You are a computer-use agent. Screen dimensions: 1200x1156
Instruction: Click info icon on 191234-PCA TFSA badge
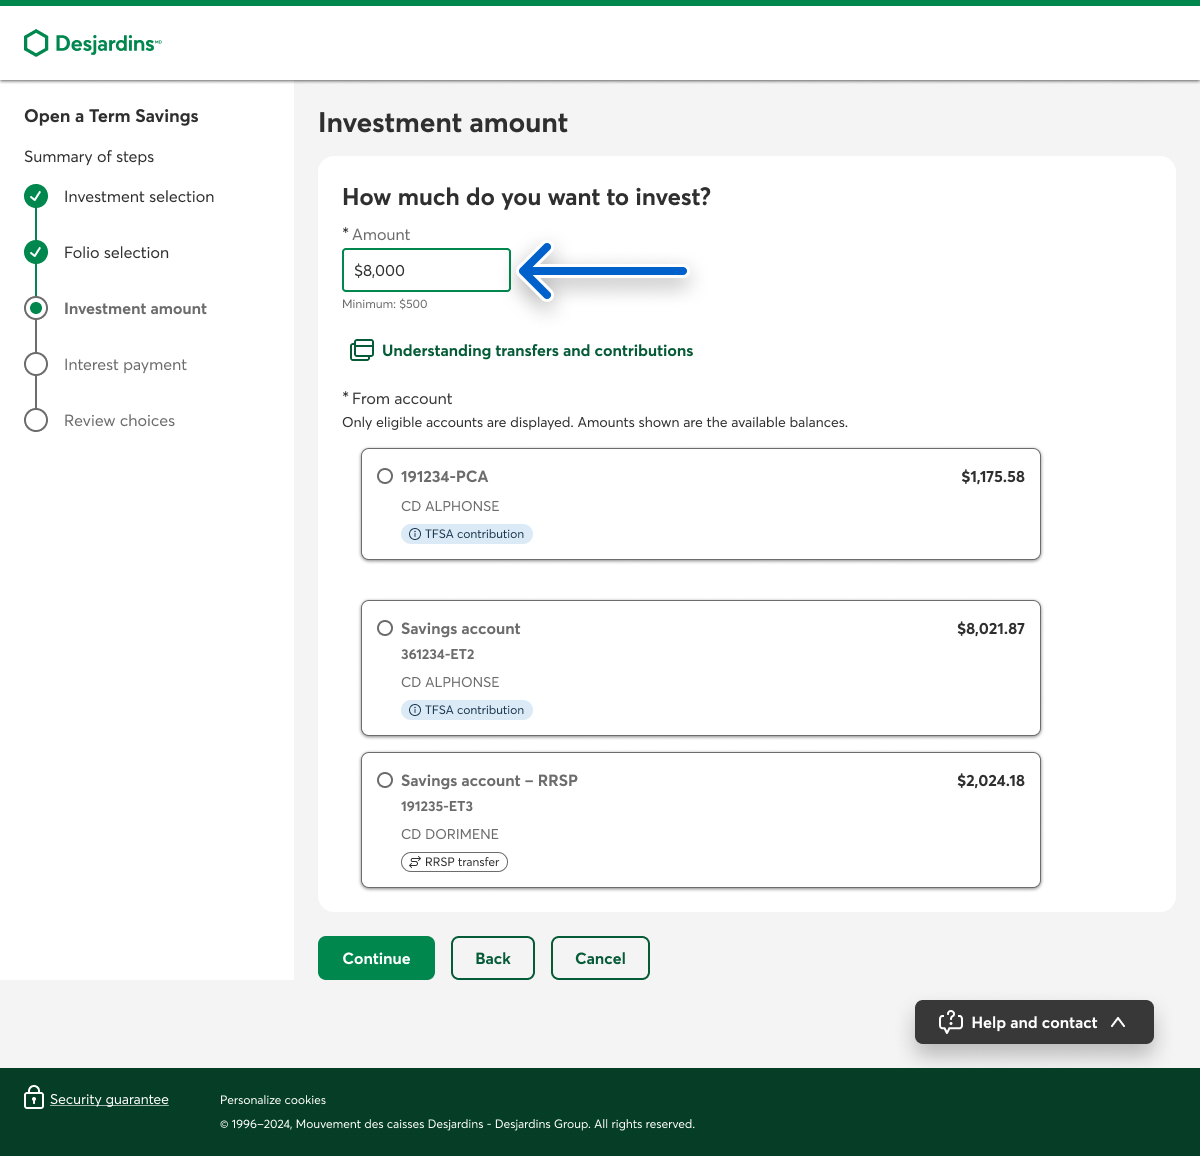pos(415,534)
